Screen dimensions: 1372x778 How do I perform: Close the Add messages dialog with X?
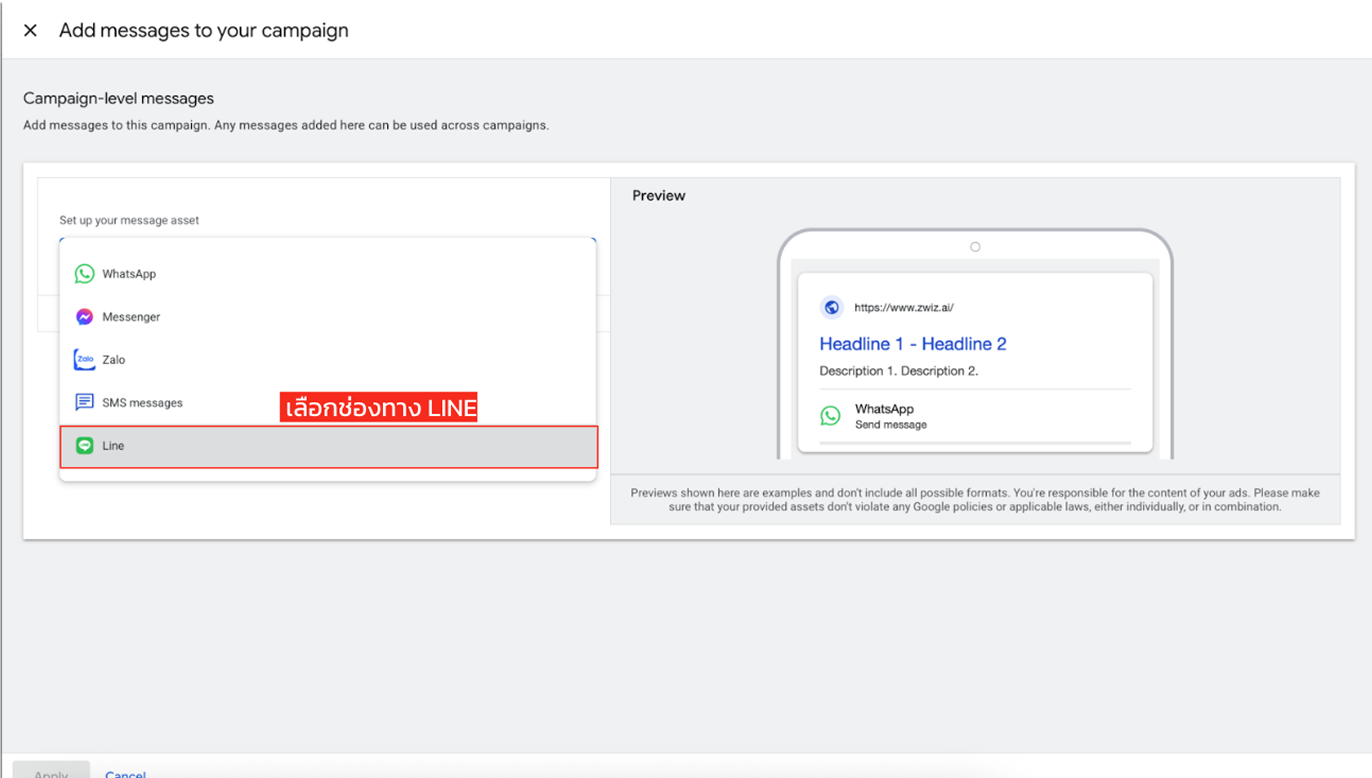30,30
